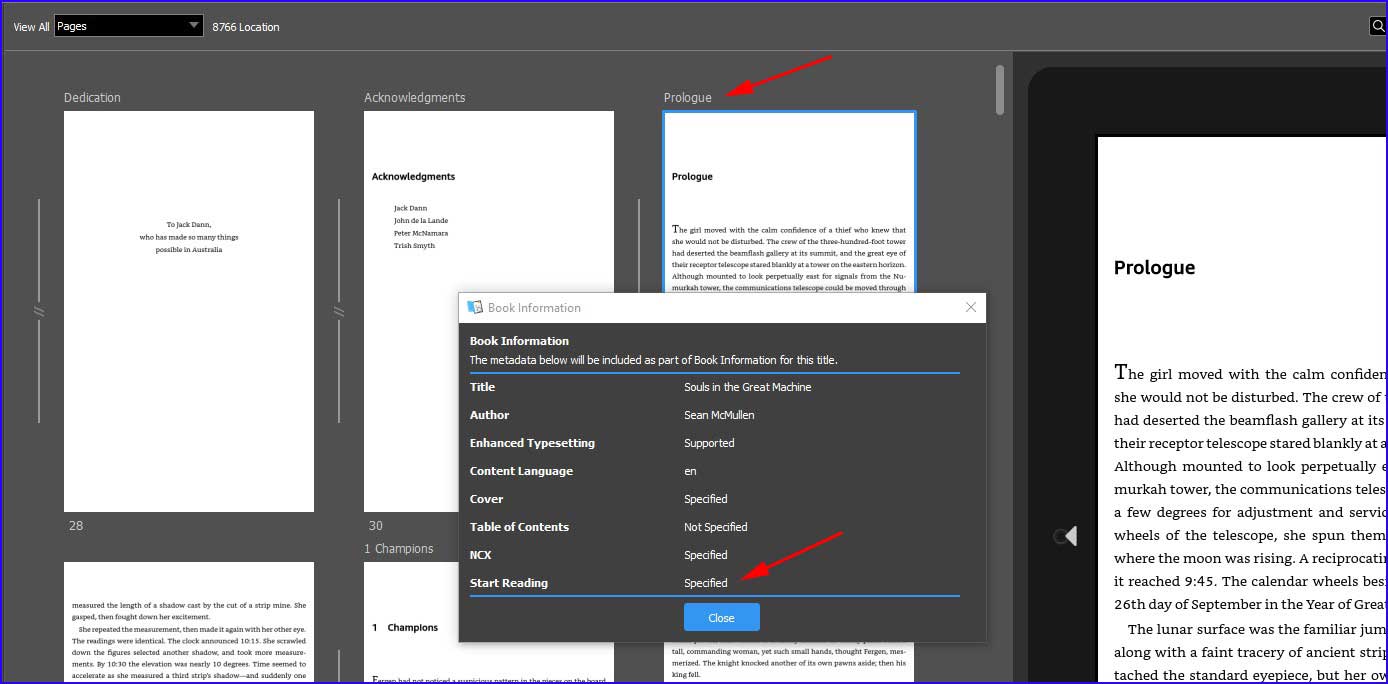1388x684 pixels.
Task: Click the 'Author' field label
Action: pos(490,415)
